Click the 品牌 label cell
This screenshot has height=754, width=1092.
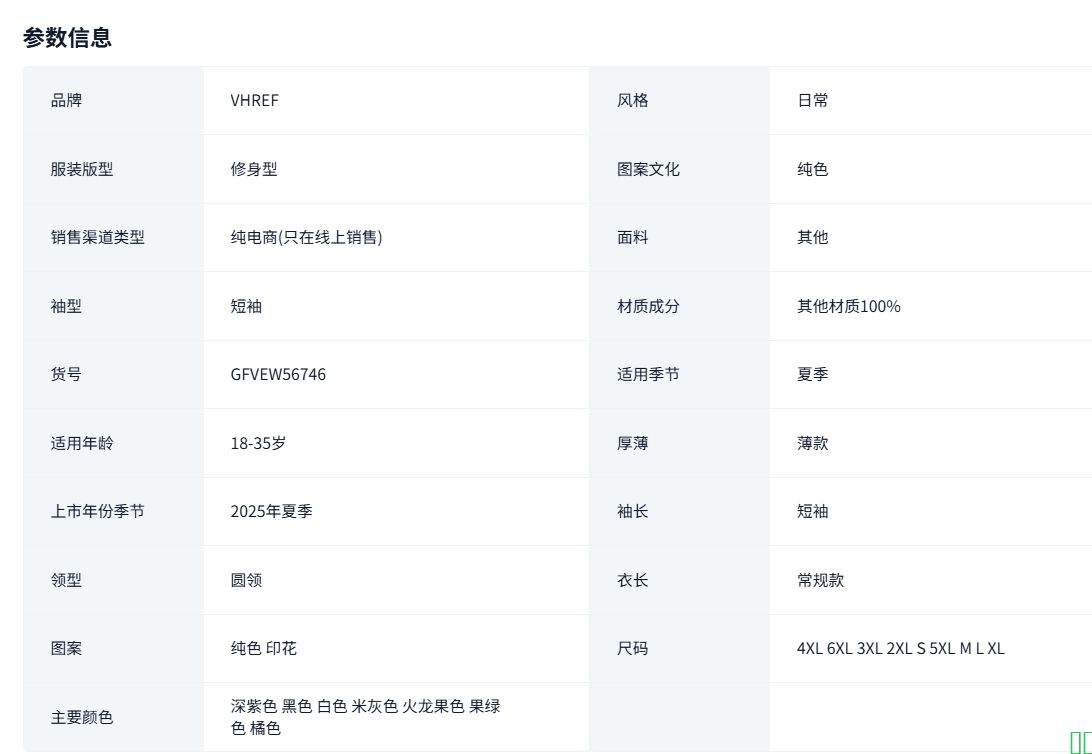tap(66, 100)
